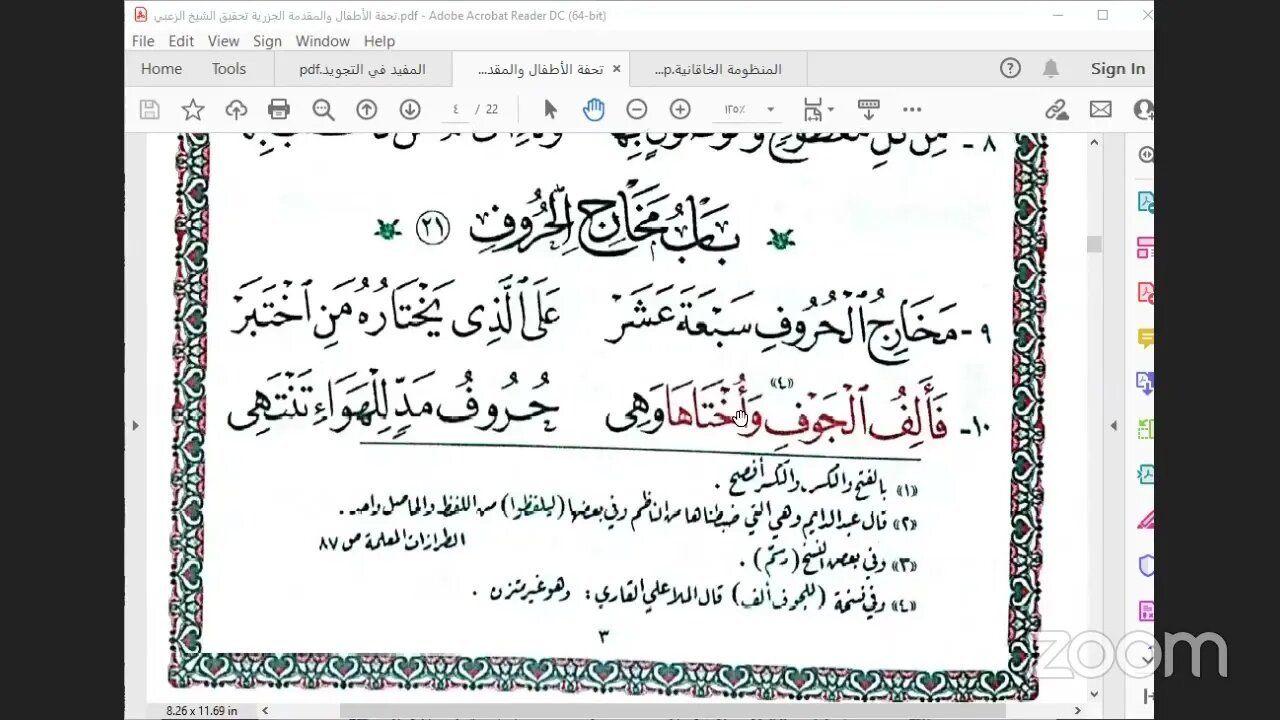The width and height of the screenshot is (1280, 720).
Task: Click the Save file icon
Action: click(x=150, y=110)
